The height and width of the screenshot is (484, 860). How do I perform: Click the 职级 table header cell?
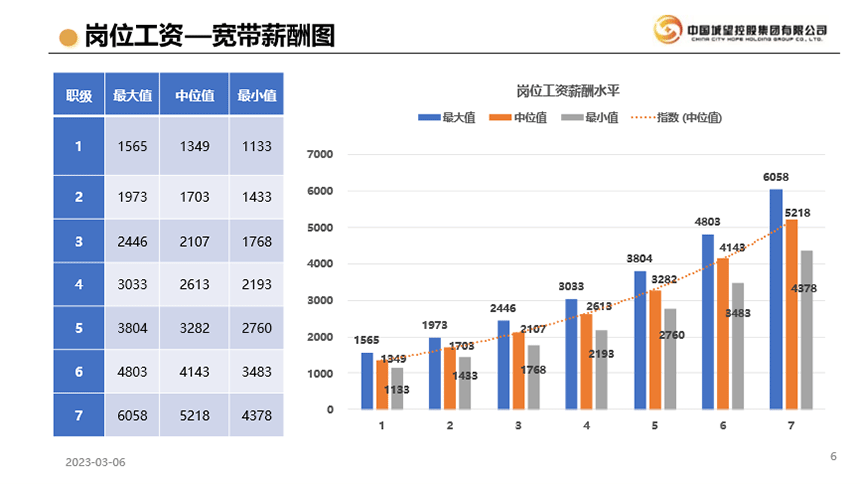tap(79, 96)
